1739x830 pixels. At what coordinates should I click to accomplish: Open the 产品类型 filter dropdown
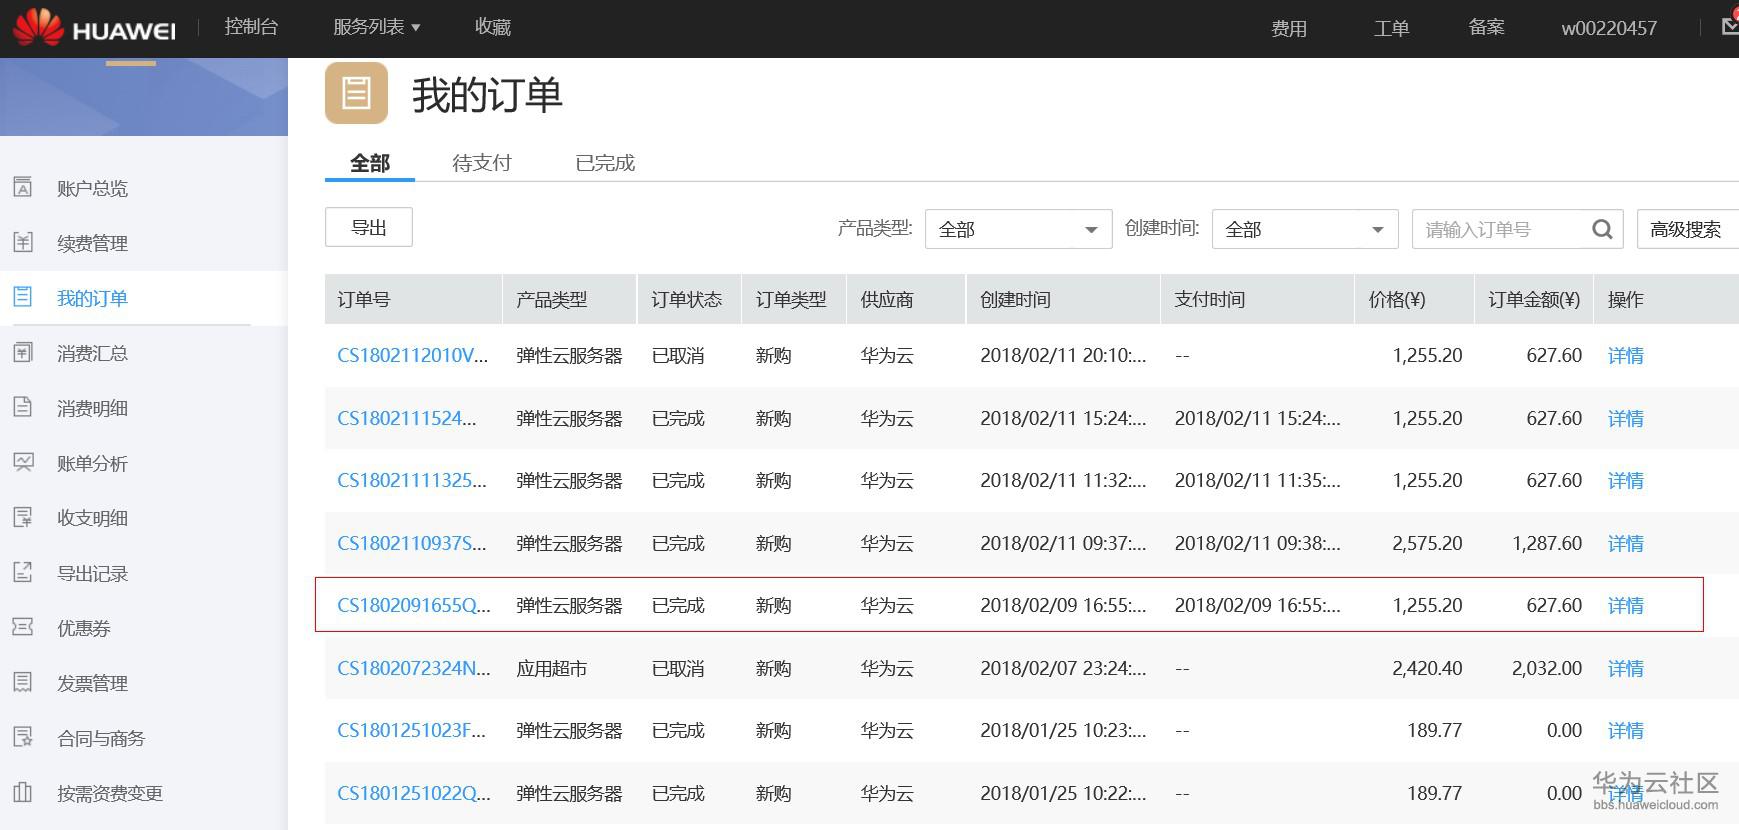[1019, 229]
